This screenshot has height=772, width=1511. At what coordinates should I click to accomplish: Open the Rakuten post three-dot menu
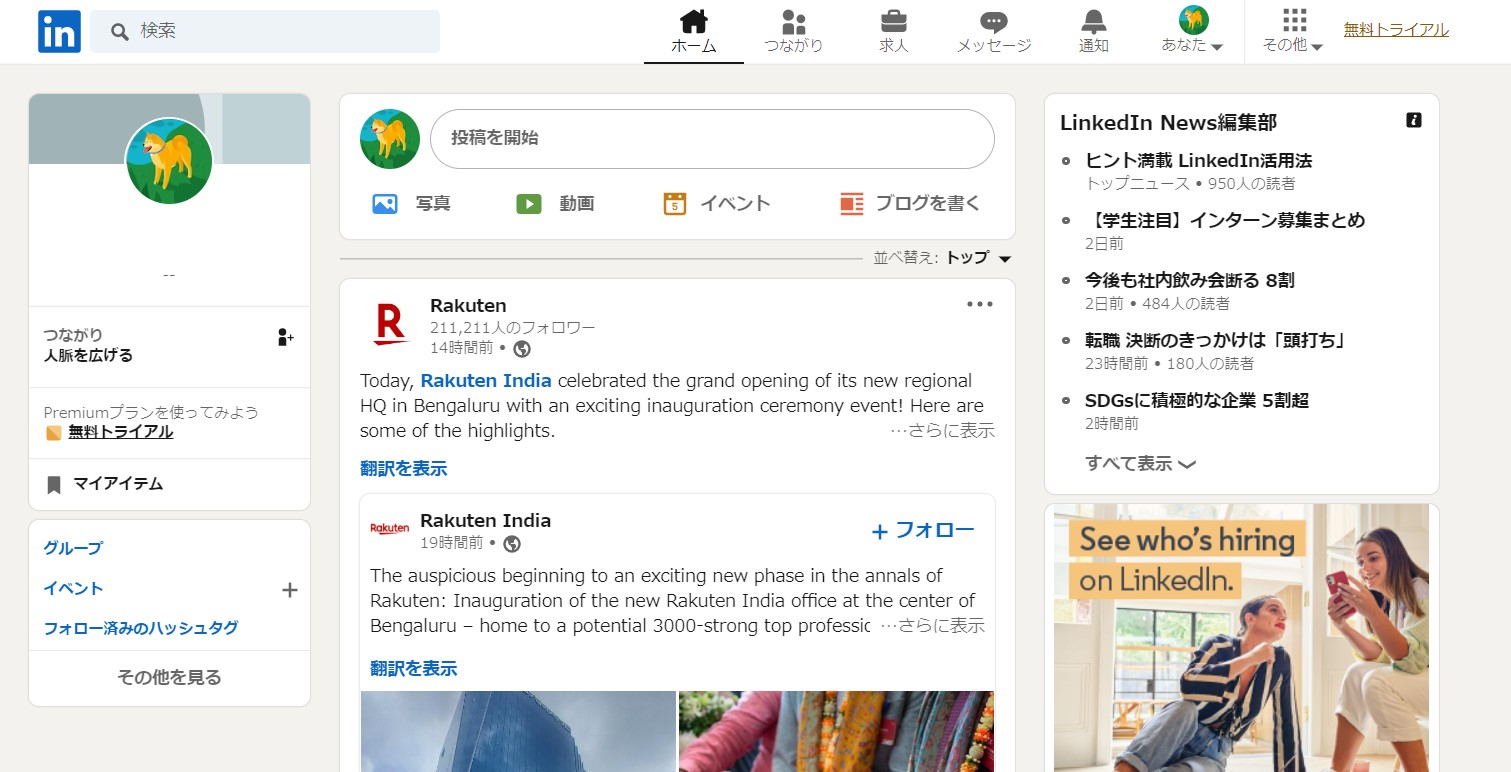980,304
